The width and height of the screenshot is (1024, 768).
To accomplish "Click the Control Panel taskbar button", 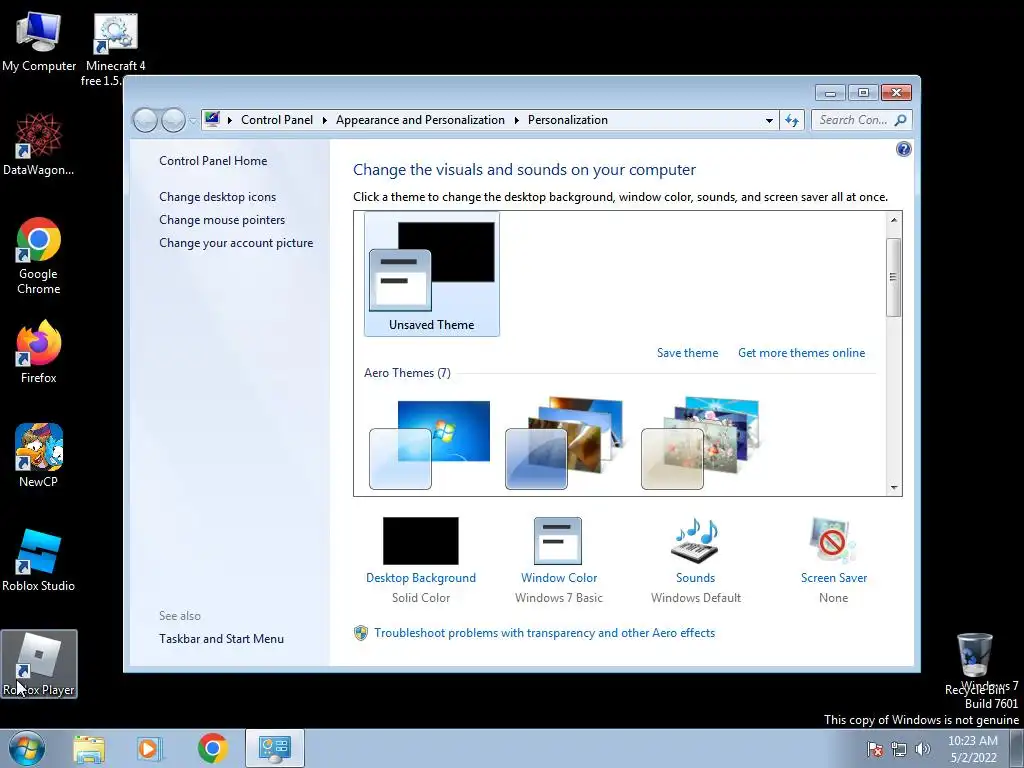I will [x=274, y=748].
